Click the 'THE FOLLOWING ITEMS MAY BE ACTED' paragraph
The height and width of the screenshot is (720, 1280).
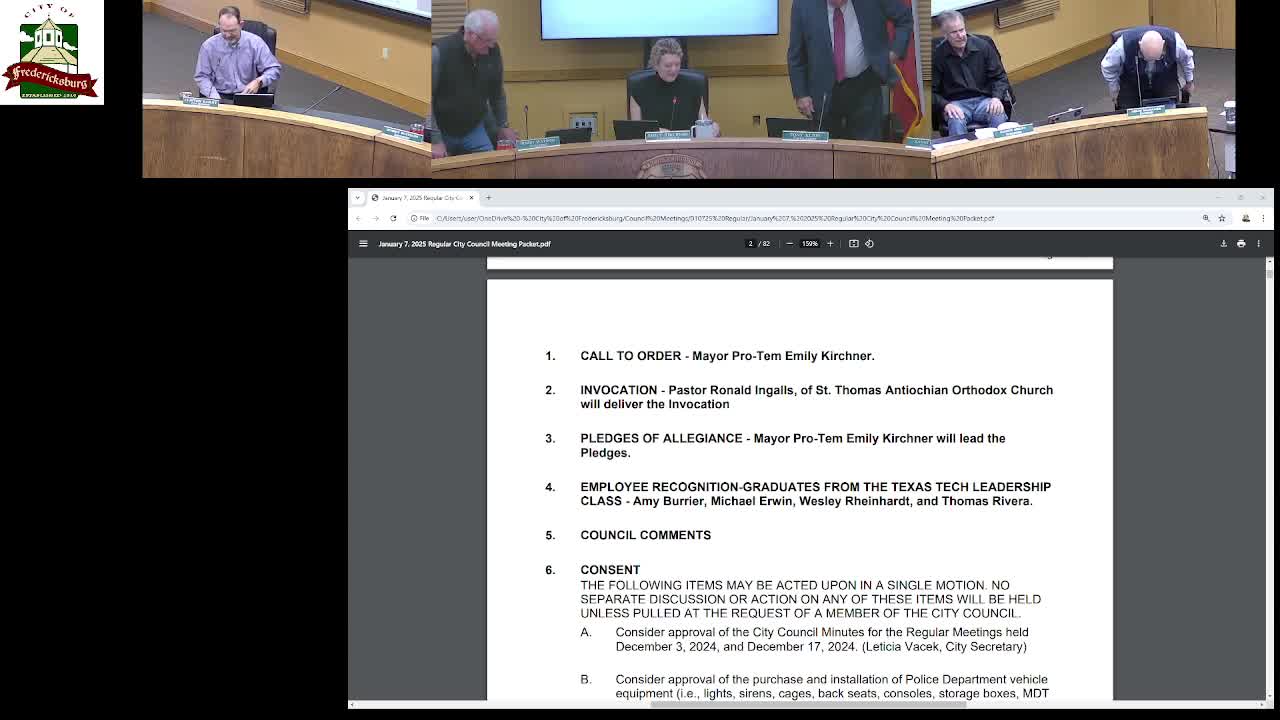[x=810, y=599]
